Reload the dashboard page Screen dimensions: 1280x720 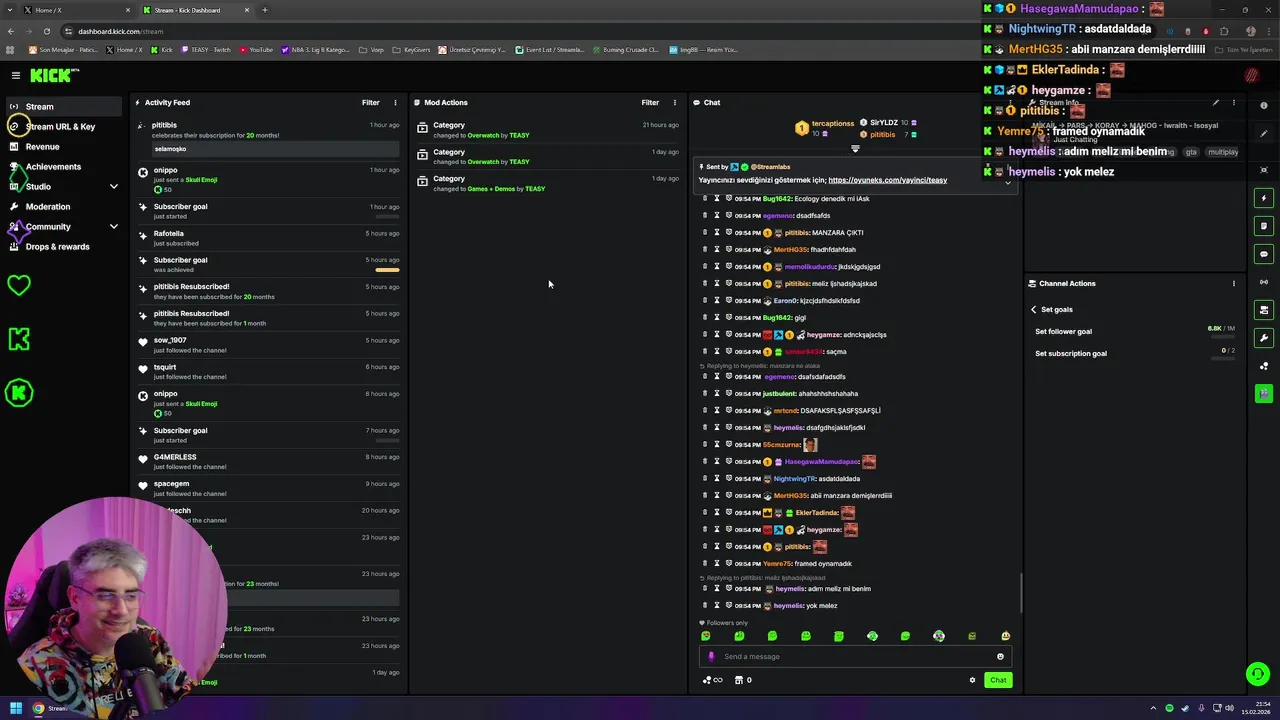point(46,31)
